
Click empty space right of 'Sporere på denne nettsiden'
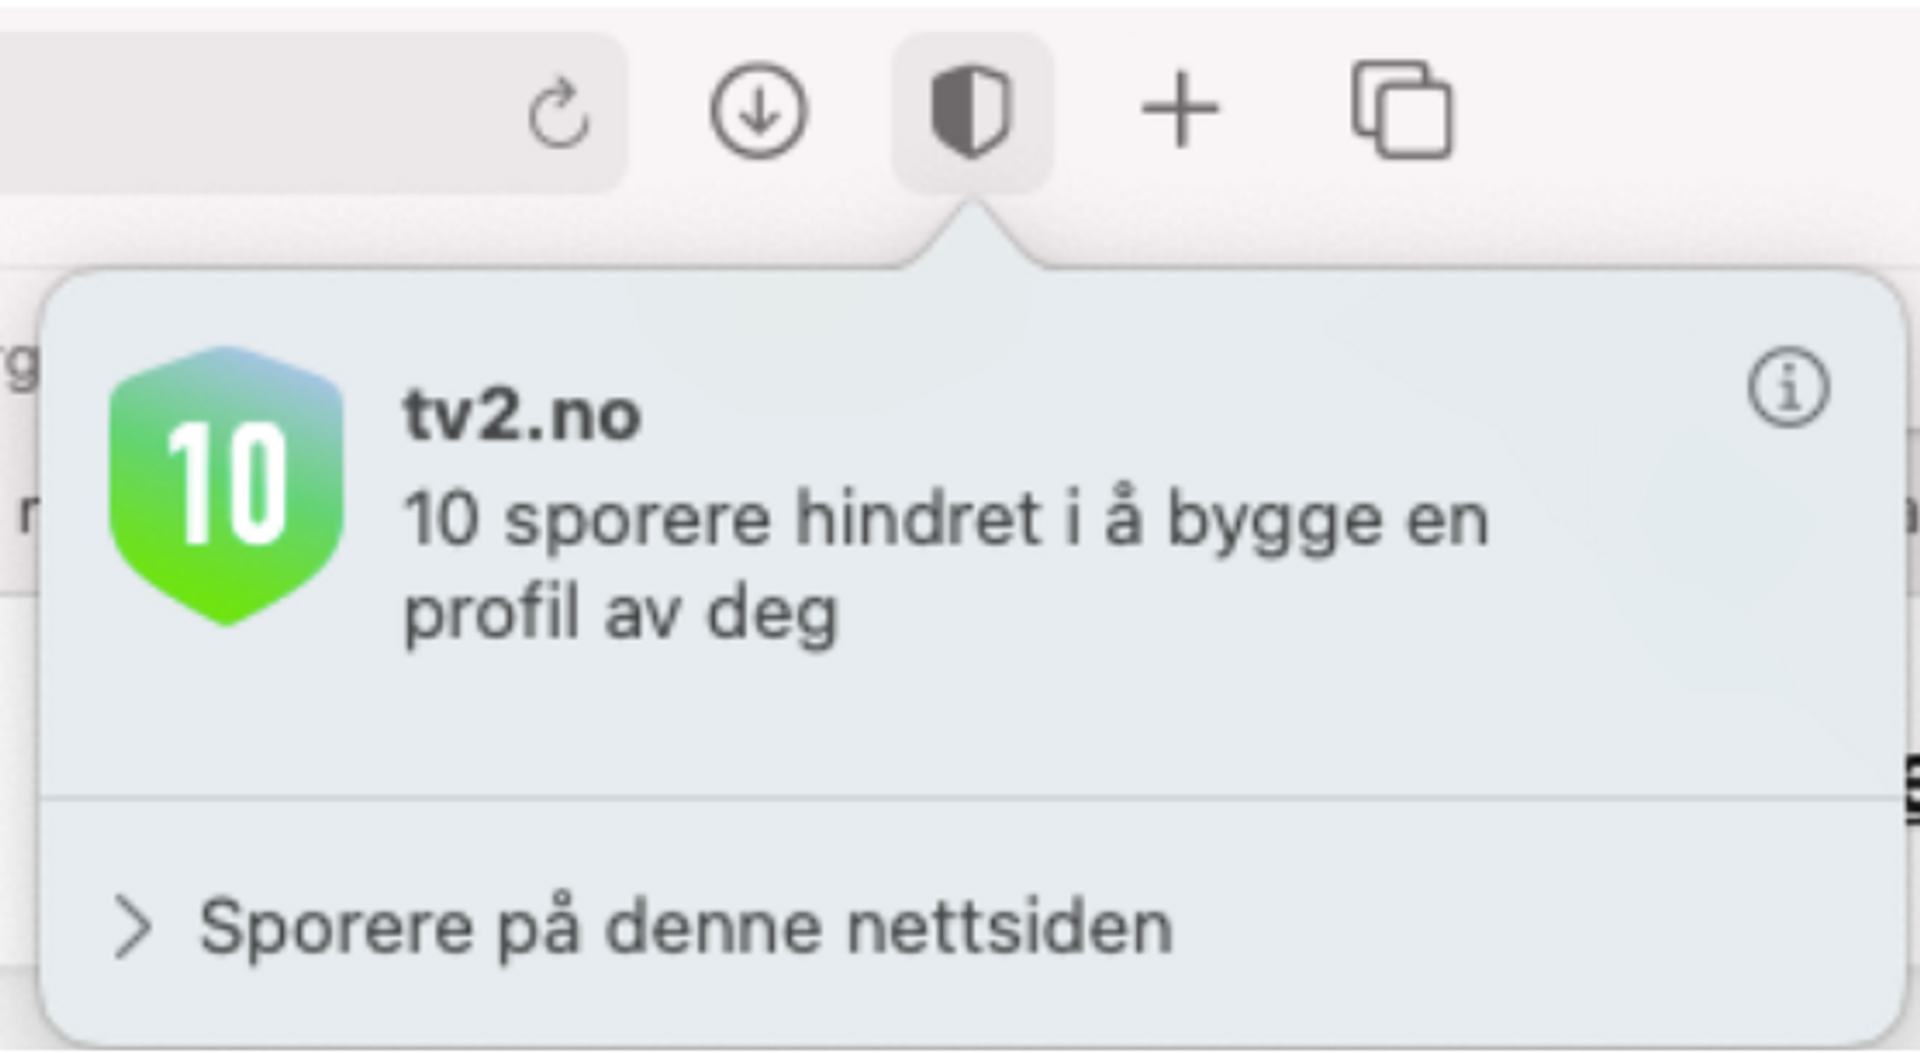point(1530,926)
